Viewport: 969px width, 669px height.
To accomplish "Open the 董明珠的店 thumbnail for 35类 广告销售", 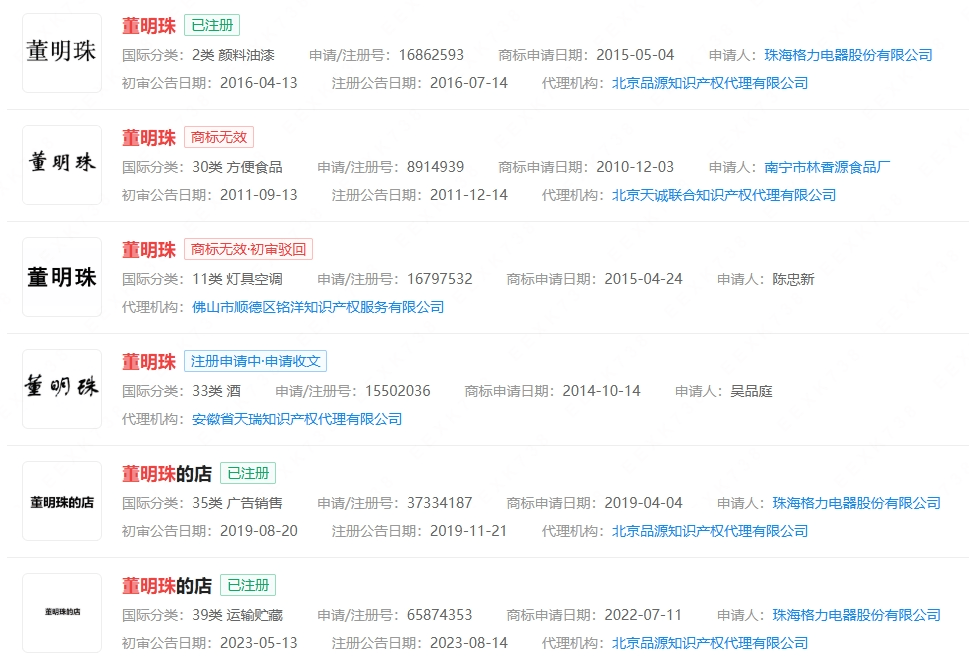I will (62, 501).
